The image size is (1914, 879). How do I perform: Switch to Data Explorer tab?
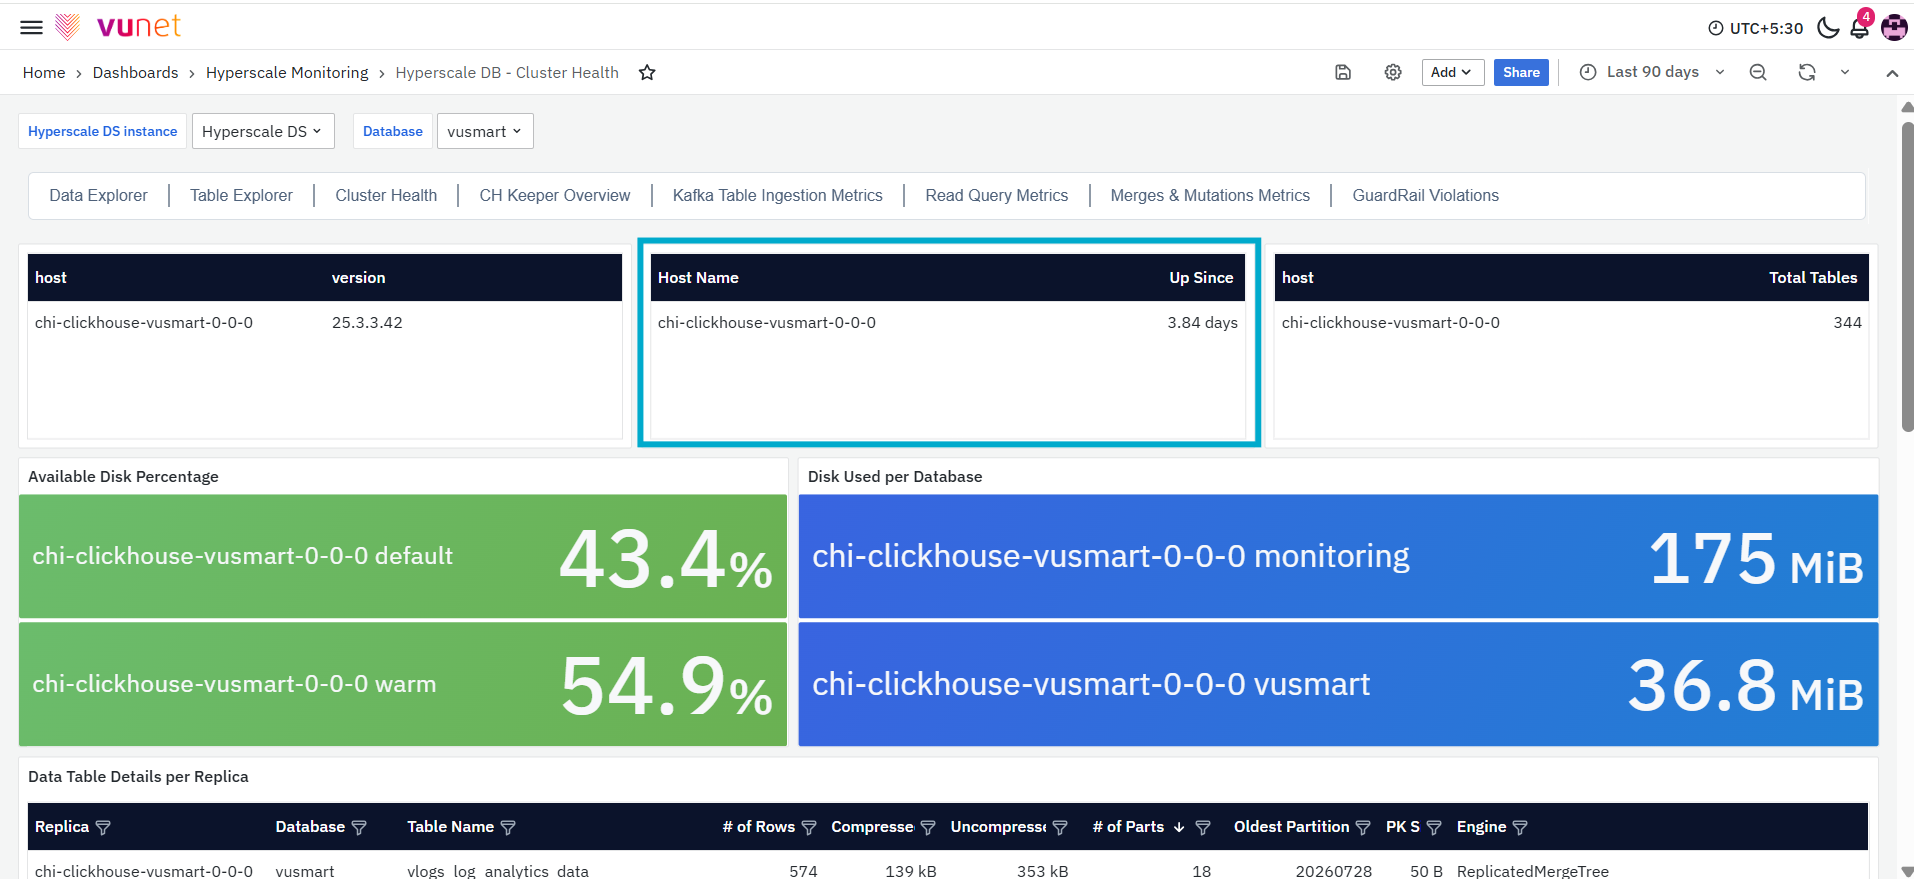[98, 196]
